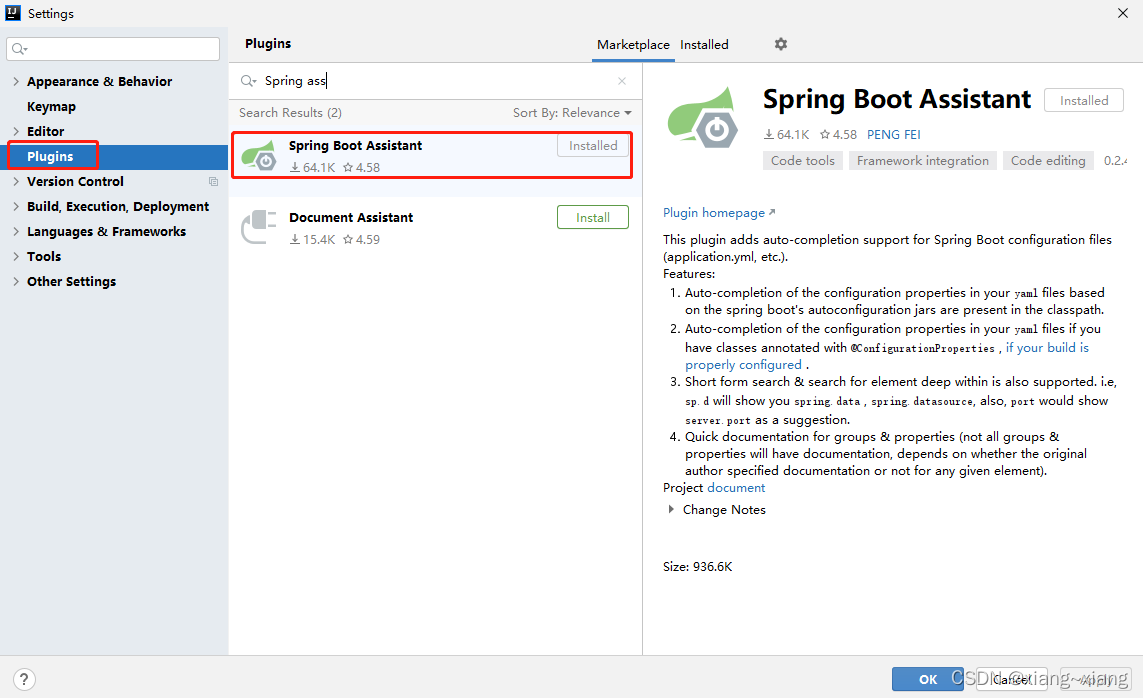Screen dimensions: 1143x698
Task: Click the 4.58 rating in detail header
Action: tap(838, 135)
